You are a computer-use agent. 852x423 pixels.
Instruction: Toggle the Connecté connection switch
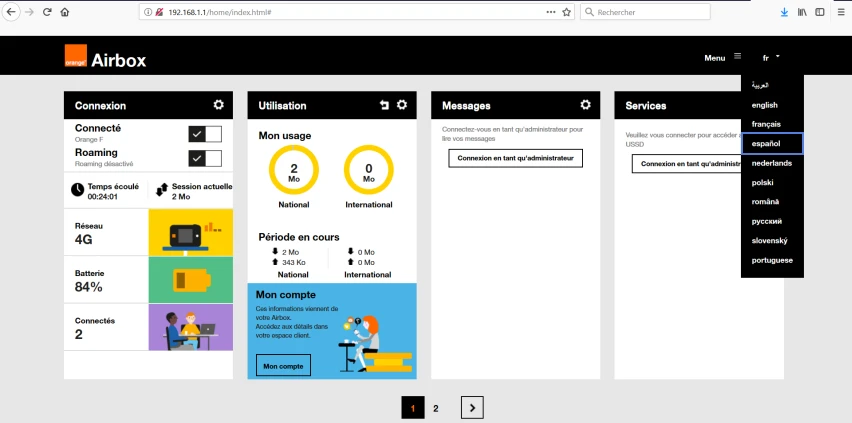point(205,134)
